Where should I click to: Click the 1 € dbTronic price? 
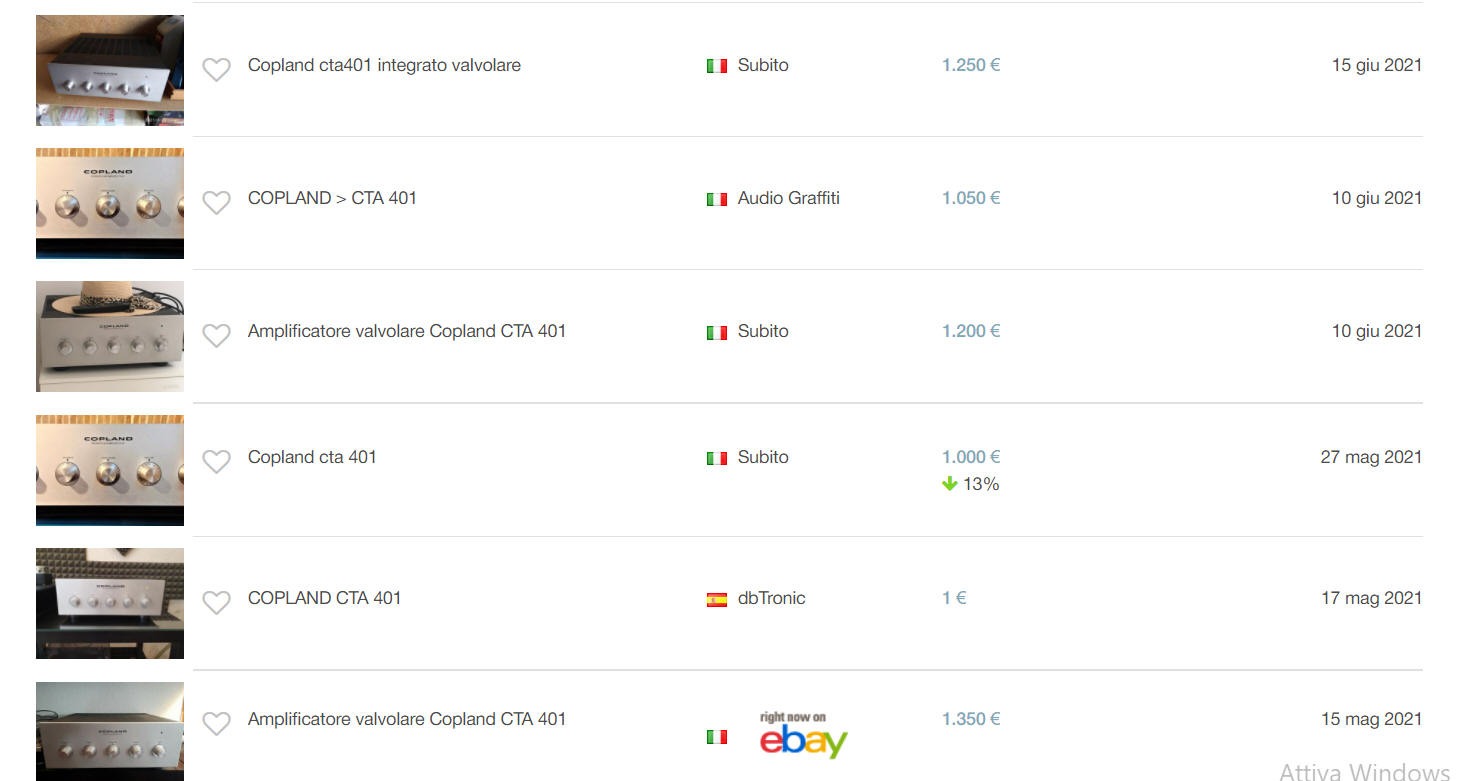click(954, 598)
